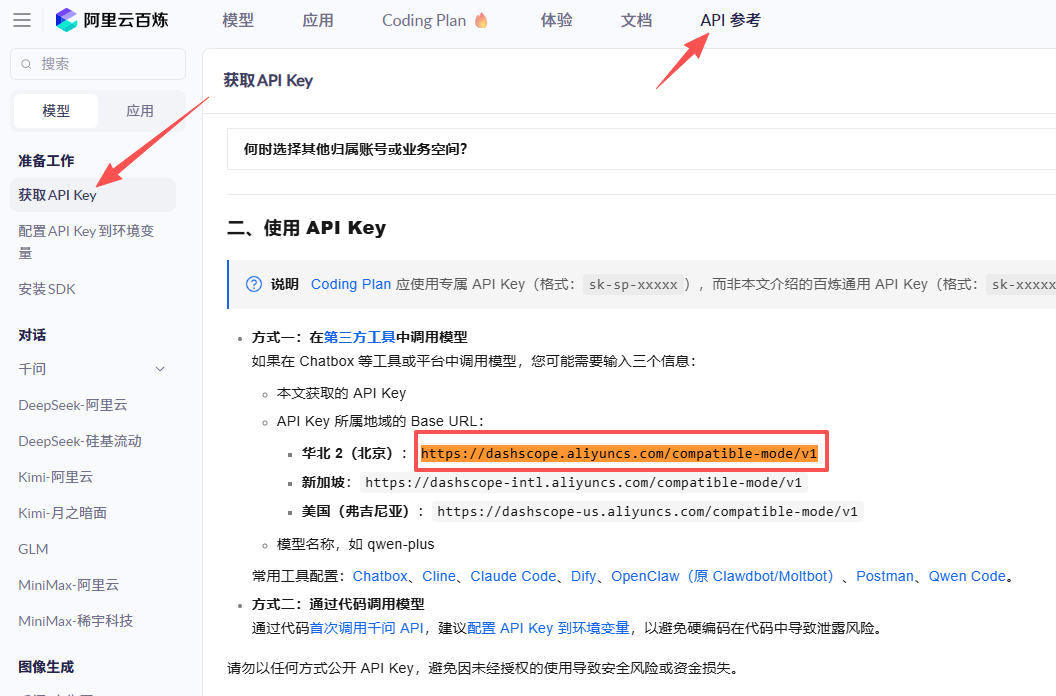Open the 应用 top navigation item

(318, 20)
